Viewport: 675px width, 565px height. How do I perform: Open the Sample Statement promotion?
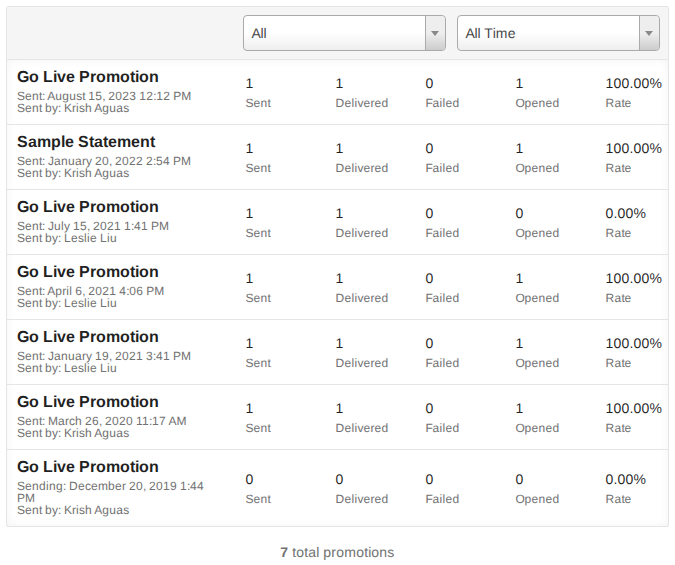86,142
